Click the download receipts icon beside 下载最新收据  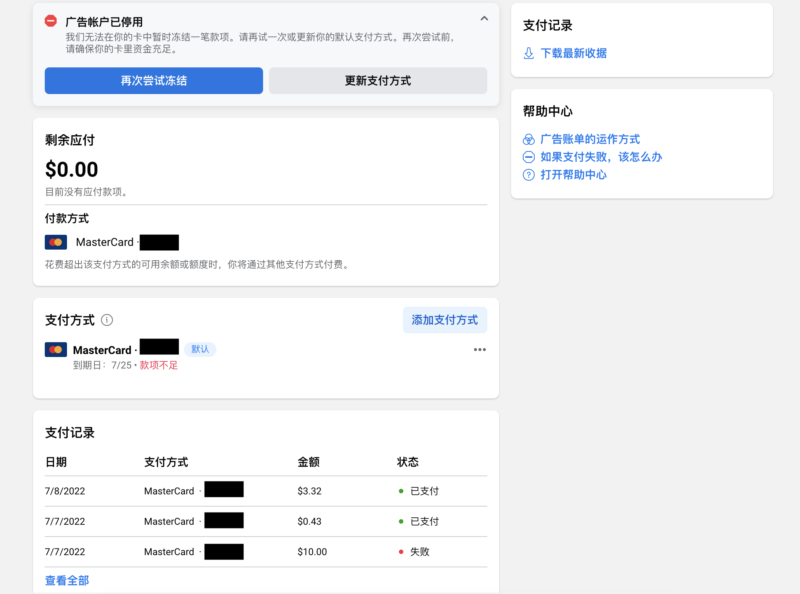coord(528,52)
